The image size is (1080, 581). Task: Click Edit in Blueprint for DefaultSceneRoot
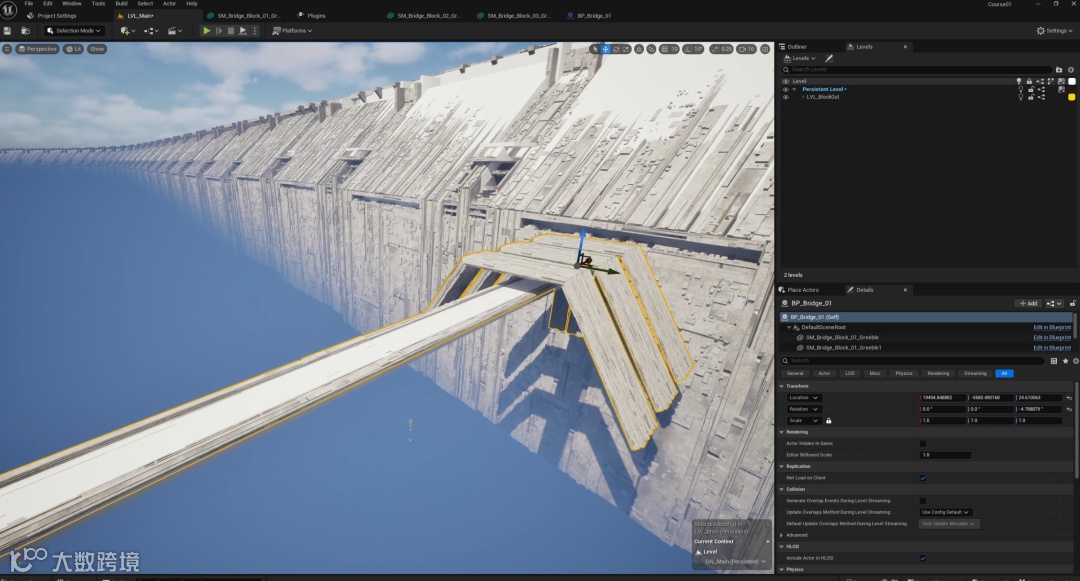pyautogui.click(x=1052, y=327)
